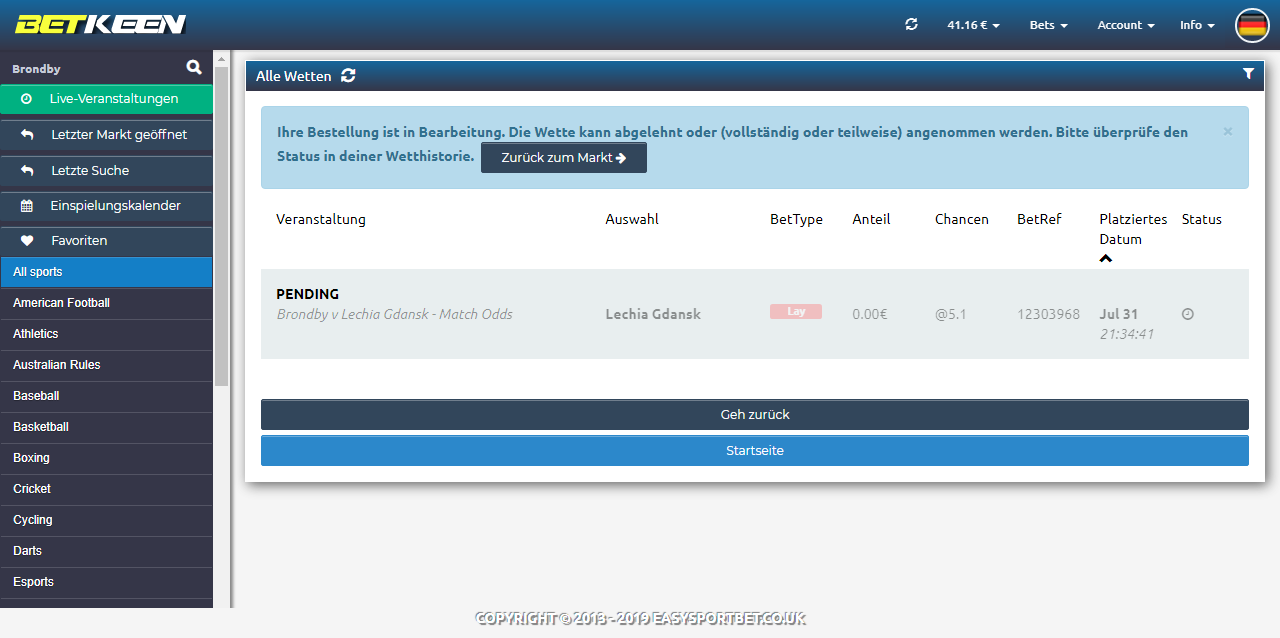
Task: Choose Australian Rules sport
Action: [x=106, y=365]
